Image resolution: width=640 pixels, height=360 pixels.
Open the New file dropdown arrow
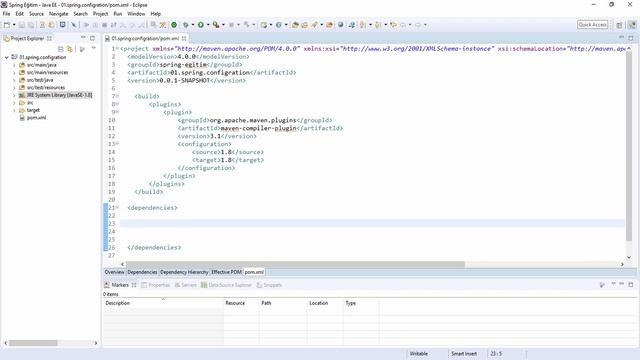pyautogui.click(x=14, y=25)
